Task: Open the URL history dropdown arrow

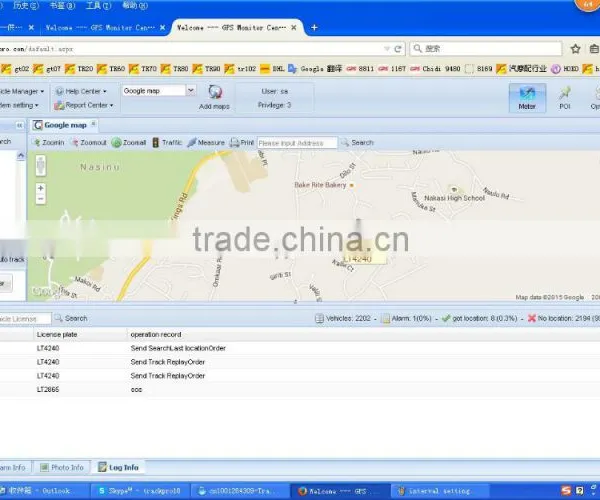Action: point(387,49)
